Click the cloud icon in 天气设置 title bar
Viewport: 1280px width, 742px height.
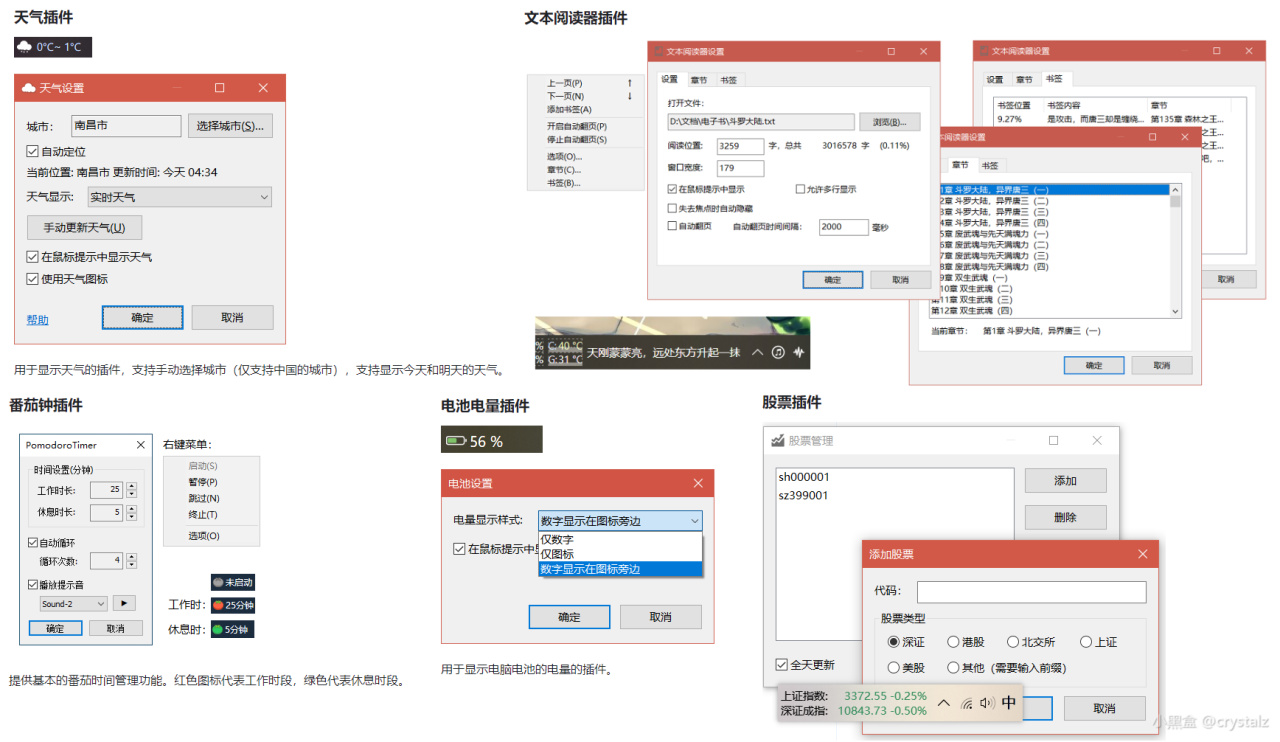click(x=29, y=88)
